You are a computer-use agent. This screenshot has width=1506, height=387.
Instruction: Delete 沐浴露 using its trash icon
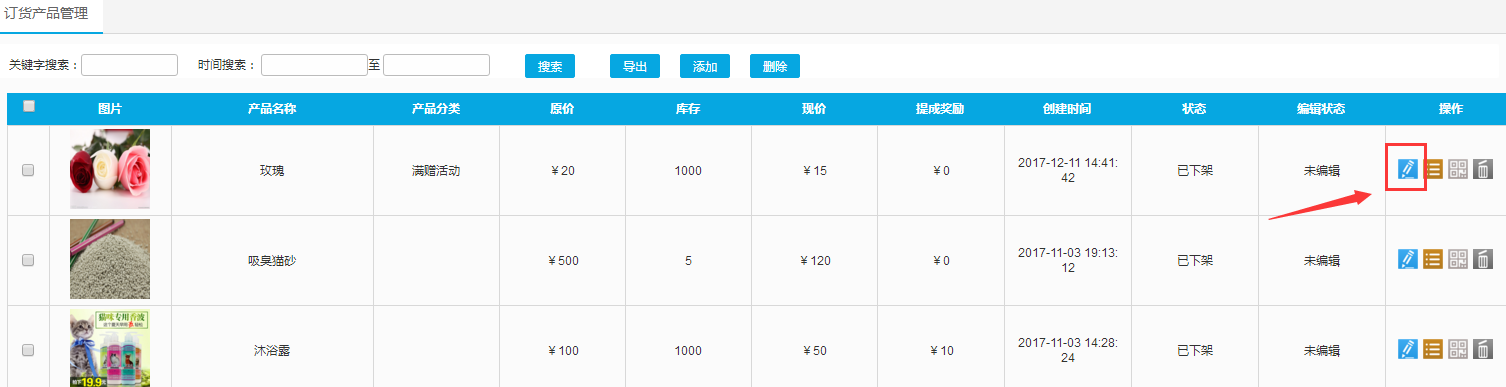pyautogui.click(x=1483, y=349)
